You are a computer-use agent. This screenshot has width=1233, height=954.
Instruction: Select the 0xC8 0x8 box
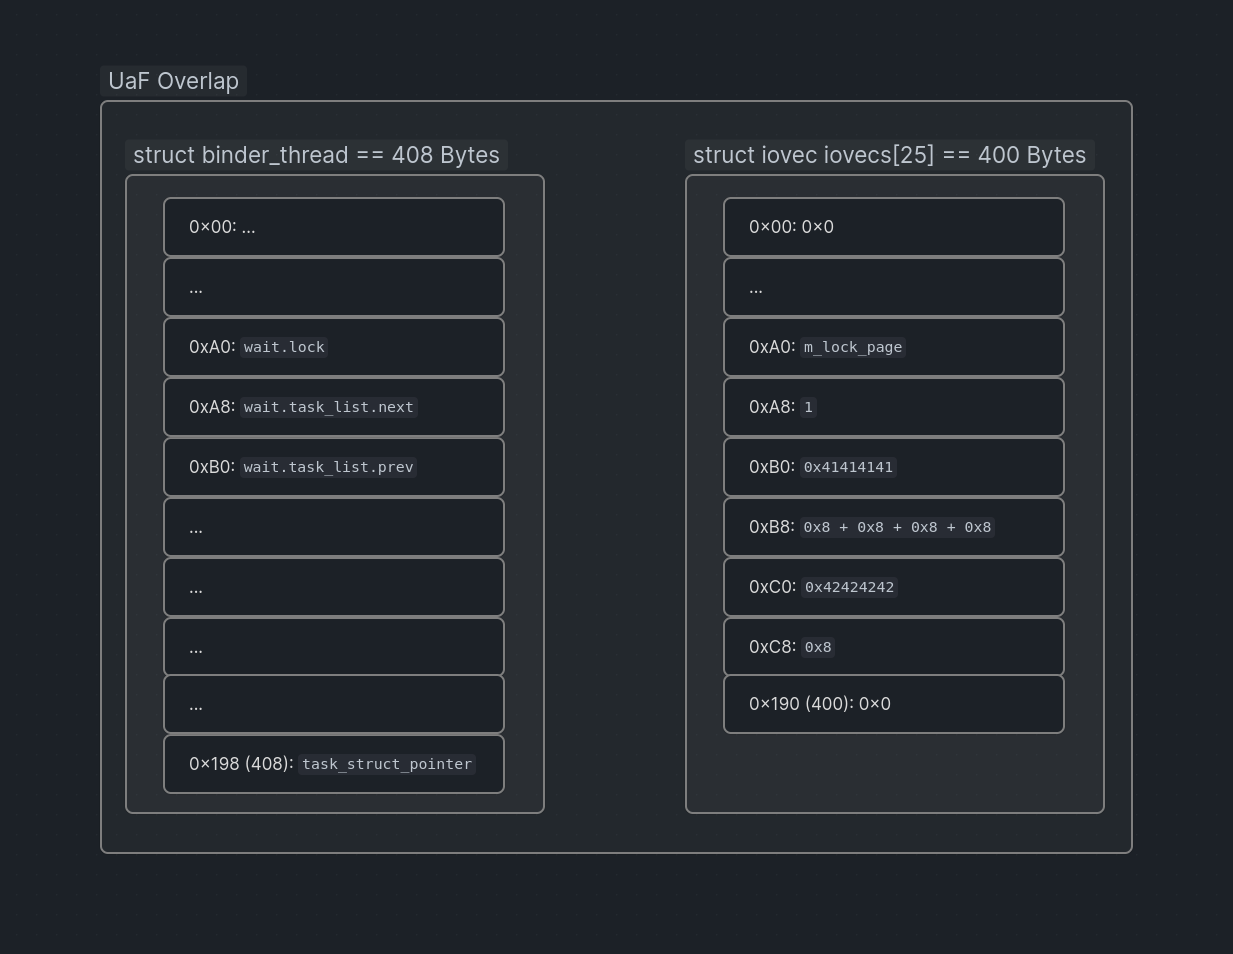point(894,647)
